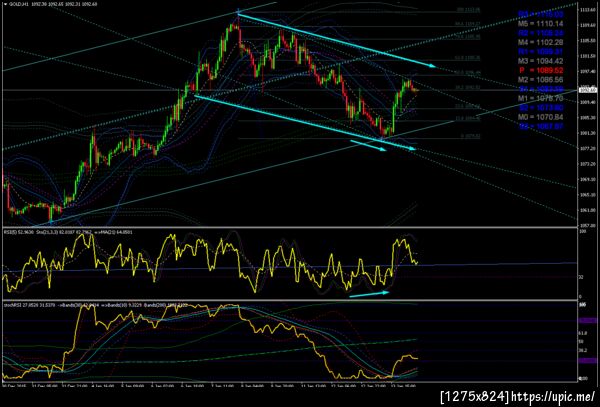Open the https://upic.me watermark link
600x407 pixels.
[553, 397]
